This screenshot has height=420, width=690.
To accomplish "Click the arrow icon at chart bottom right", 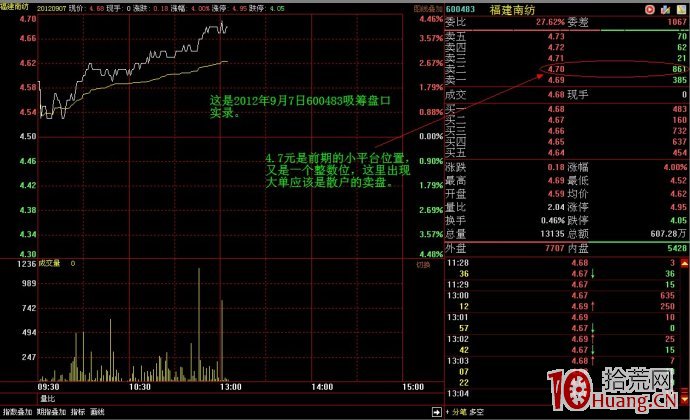I will (436, 412).
